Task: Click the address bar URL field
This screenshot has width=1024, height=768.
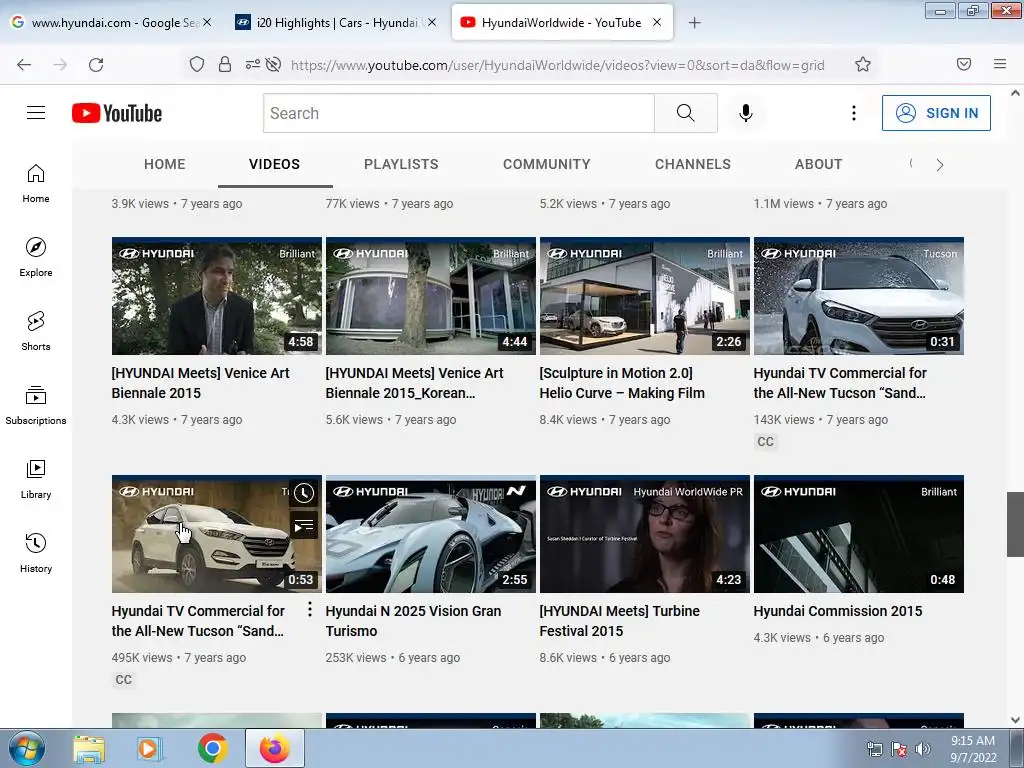Action: point(558,65)
